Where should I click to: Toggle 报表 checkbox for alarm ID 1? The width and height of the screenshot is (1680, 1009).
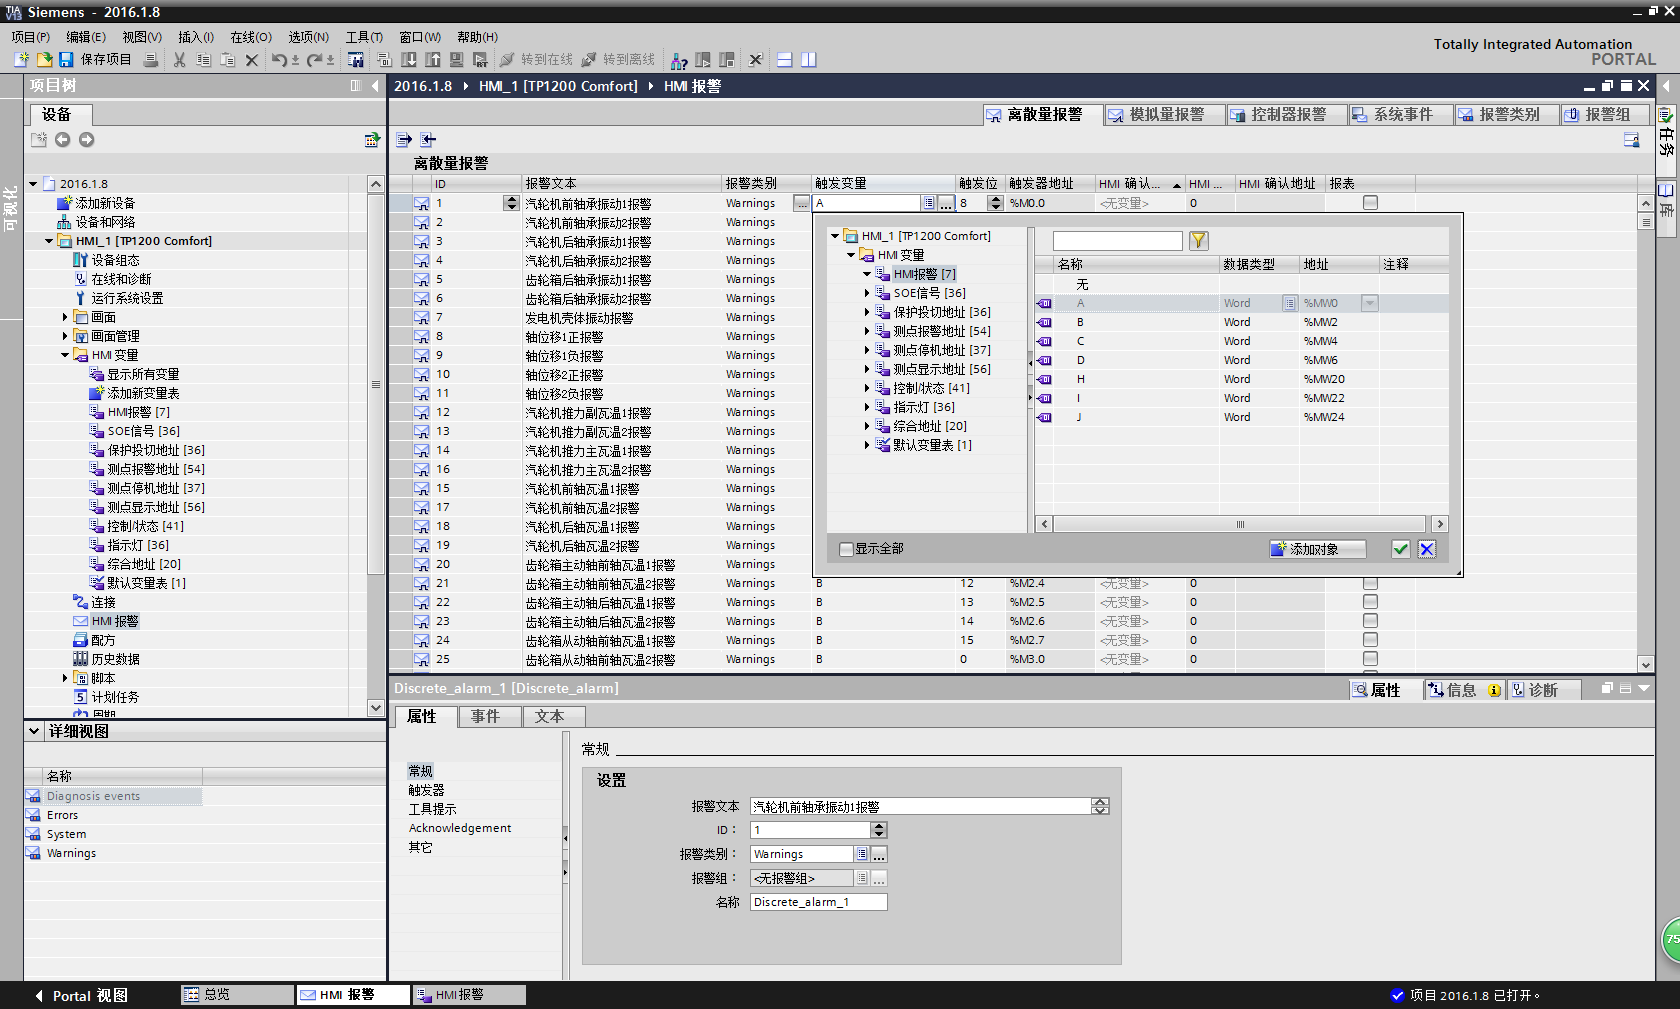pyautogui.click(x=1370, y=203)
